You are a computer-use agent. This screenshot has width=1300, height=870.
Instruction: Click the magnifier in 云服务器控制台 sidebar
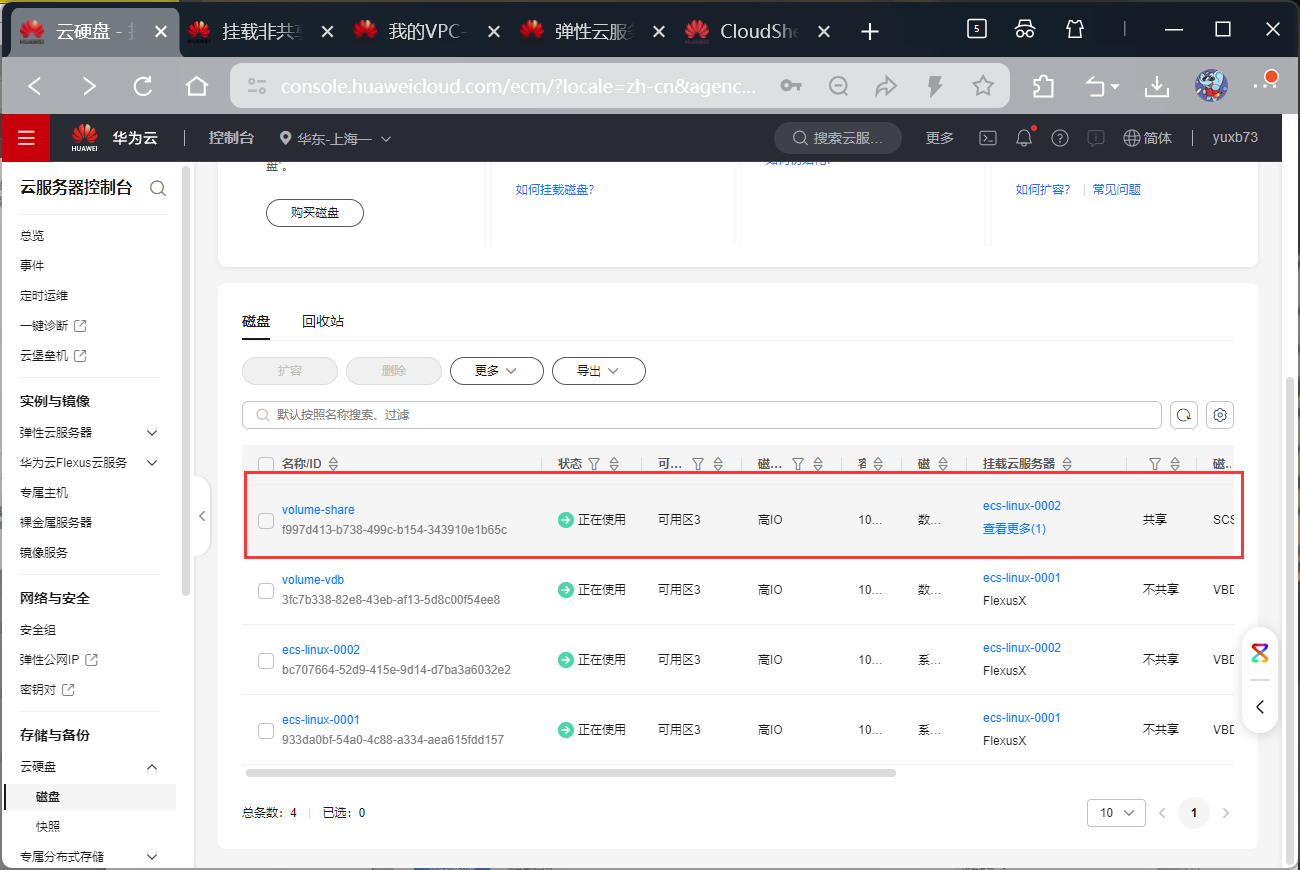(158, 188)
